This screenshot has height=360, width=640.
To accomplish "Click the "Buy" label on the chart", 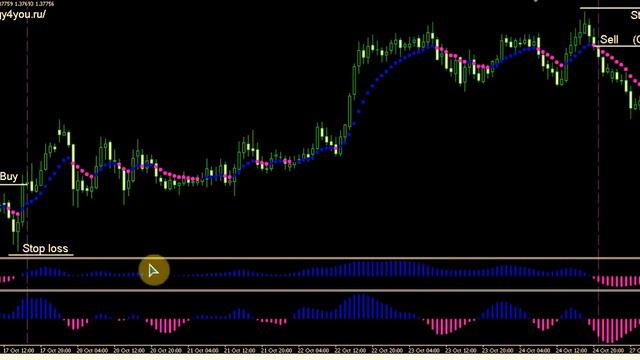I will pos(9,176).
